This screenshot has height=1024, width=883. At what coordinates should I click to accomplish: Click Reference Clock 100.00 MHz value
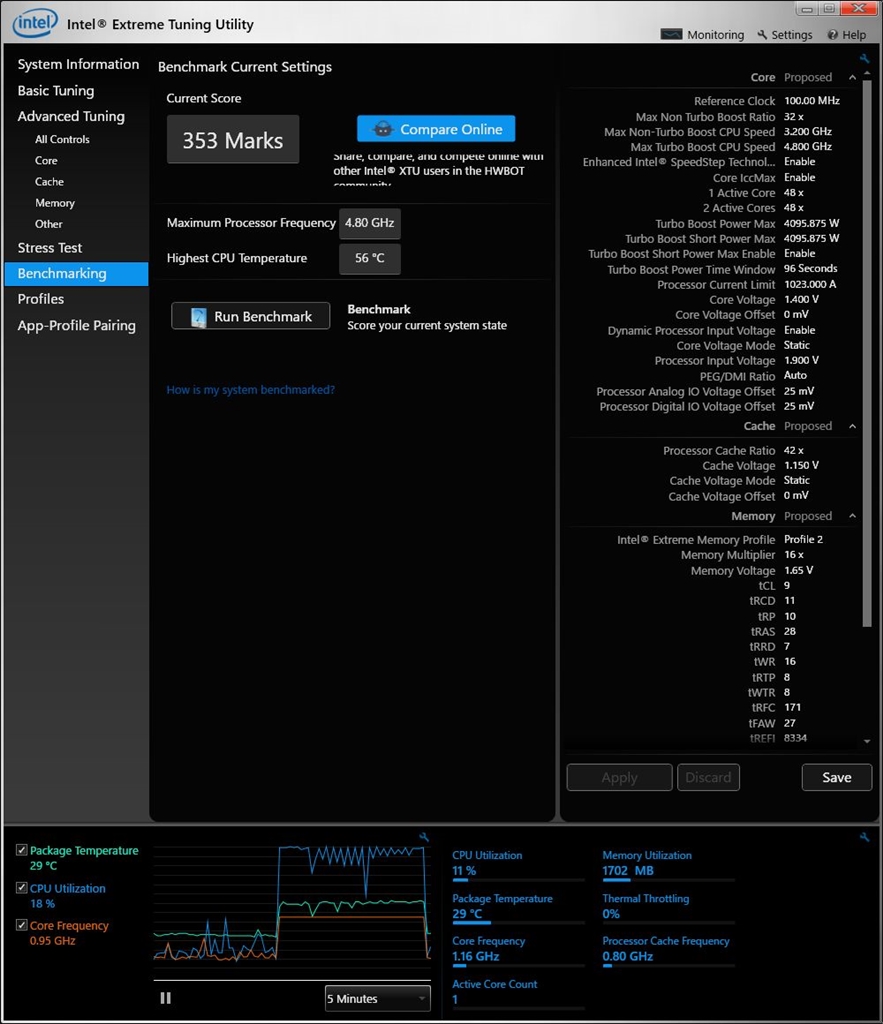click(x=812, y=101)
